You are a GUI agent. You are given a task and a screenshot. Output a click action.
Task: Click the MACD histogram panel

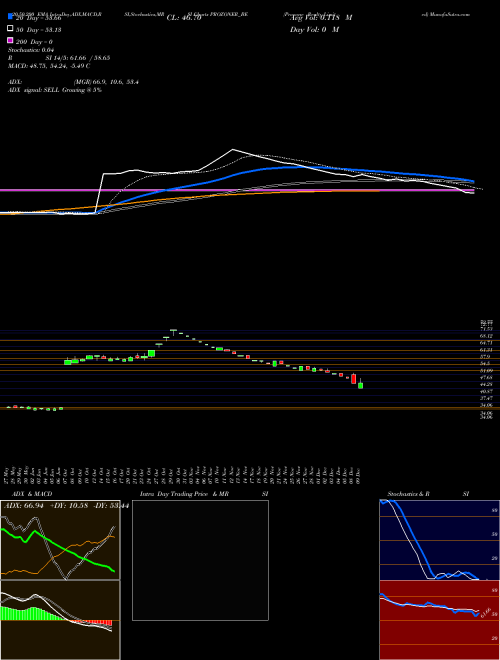60,620
